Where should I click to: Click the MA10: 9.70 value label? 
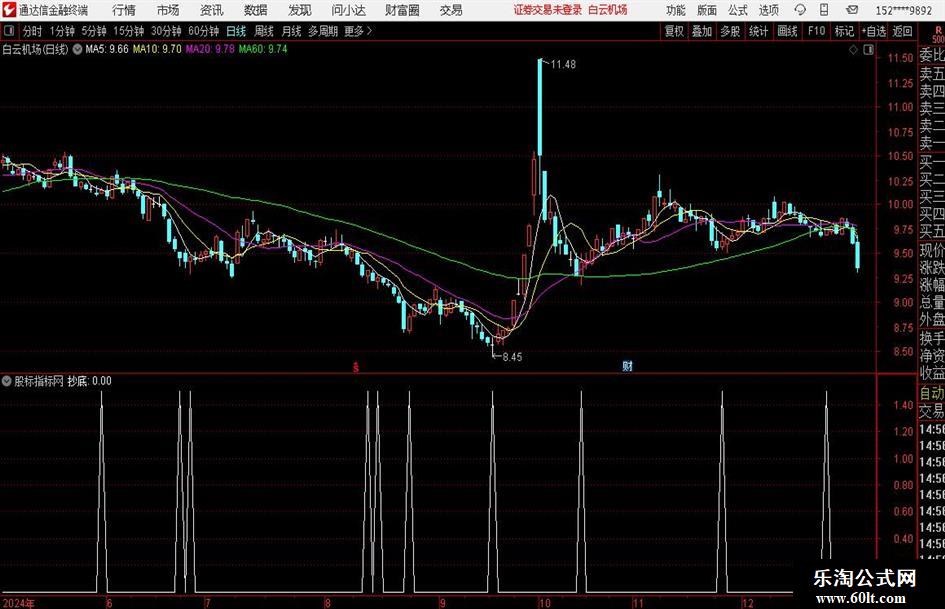pos(157,49)
